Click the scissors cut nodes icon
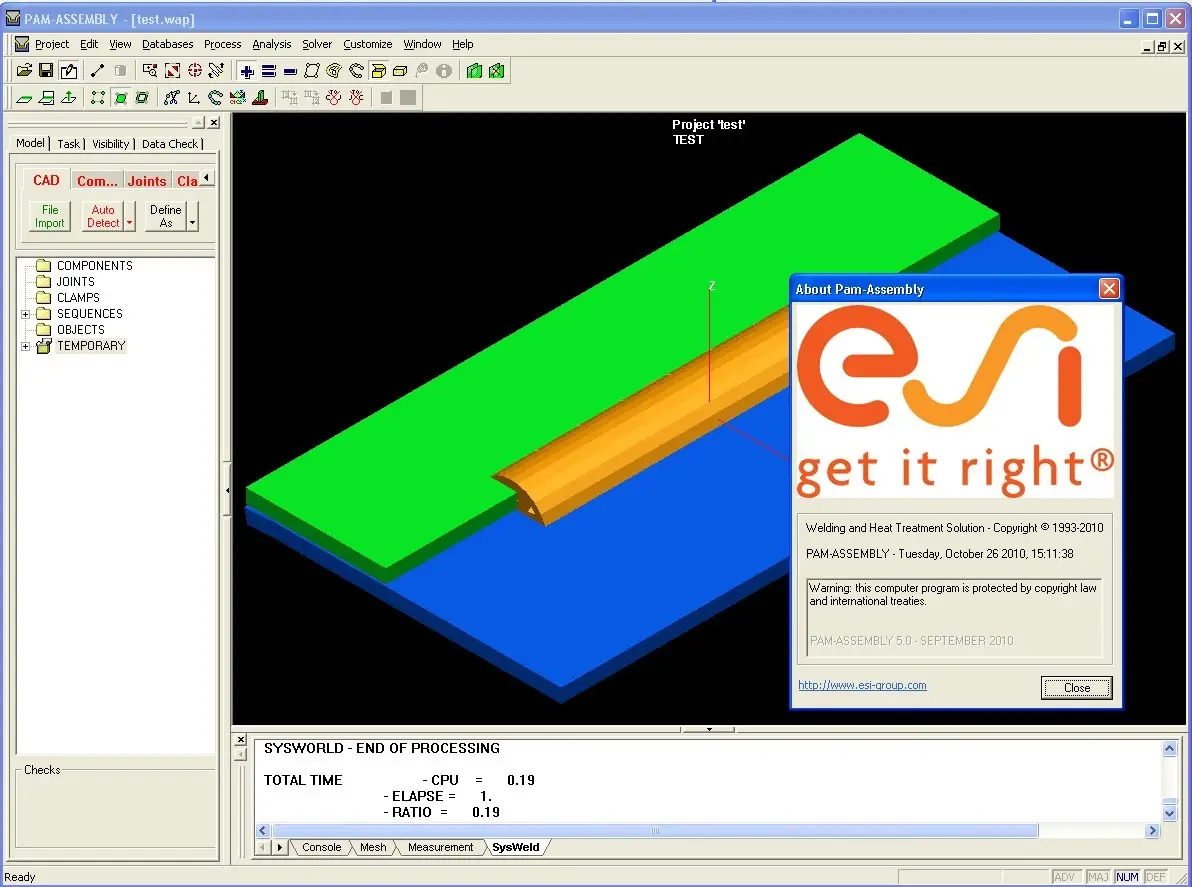Screen dimensions: 1192x887 tap(172, 98)
